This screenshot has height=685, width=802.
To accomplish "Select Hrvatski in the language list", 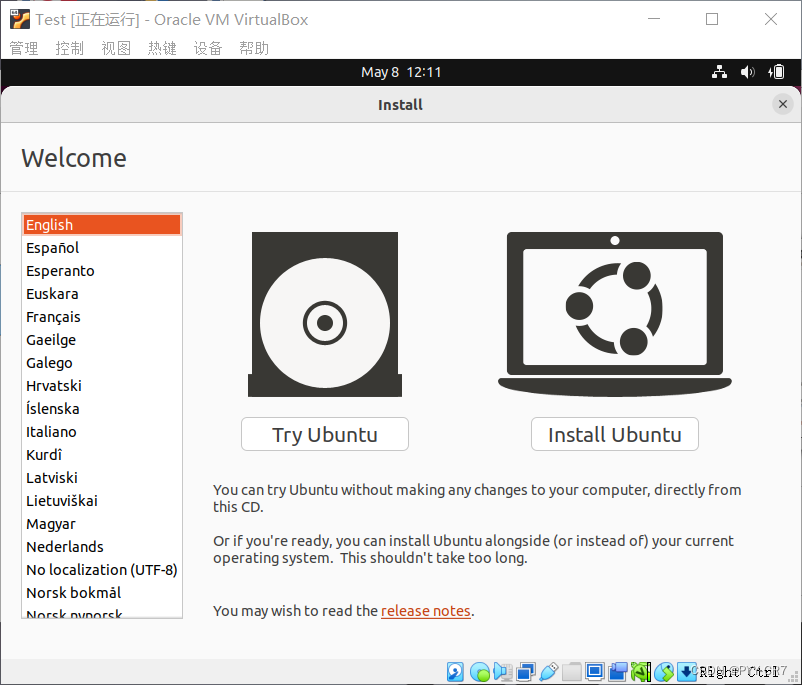I will pyautogui.click(x=102, y=386).
